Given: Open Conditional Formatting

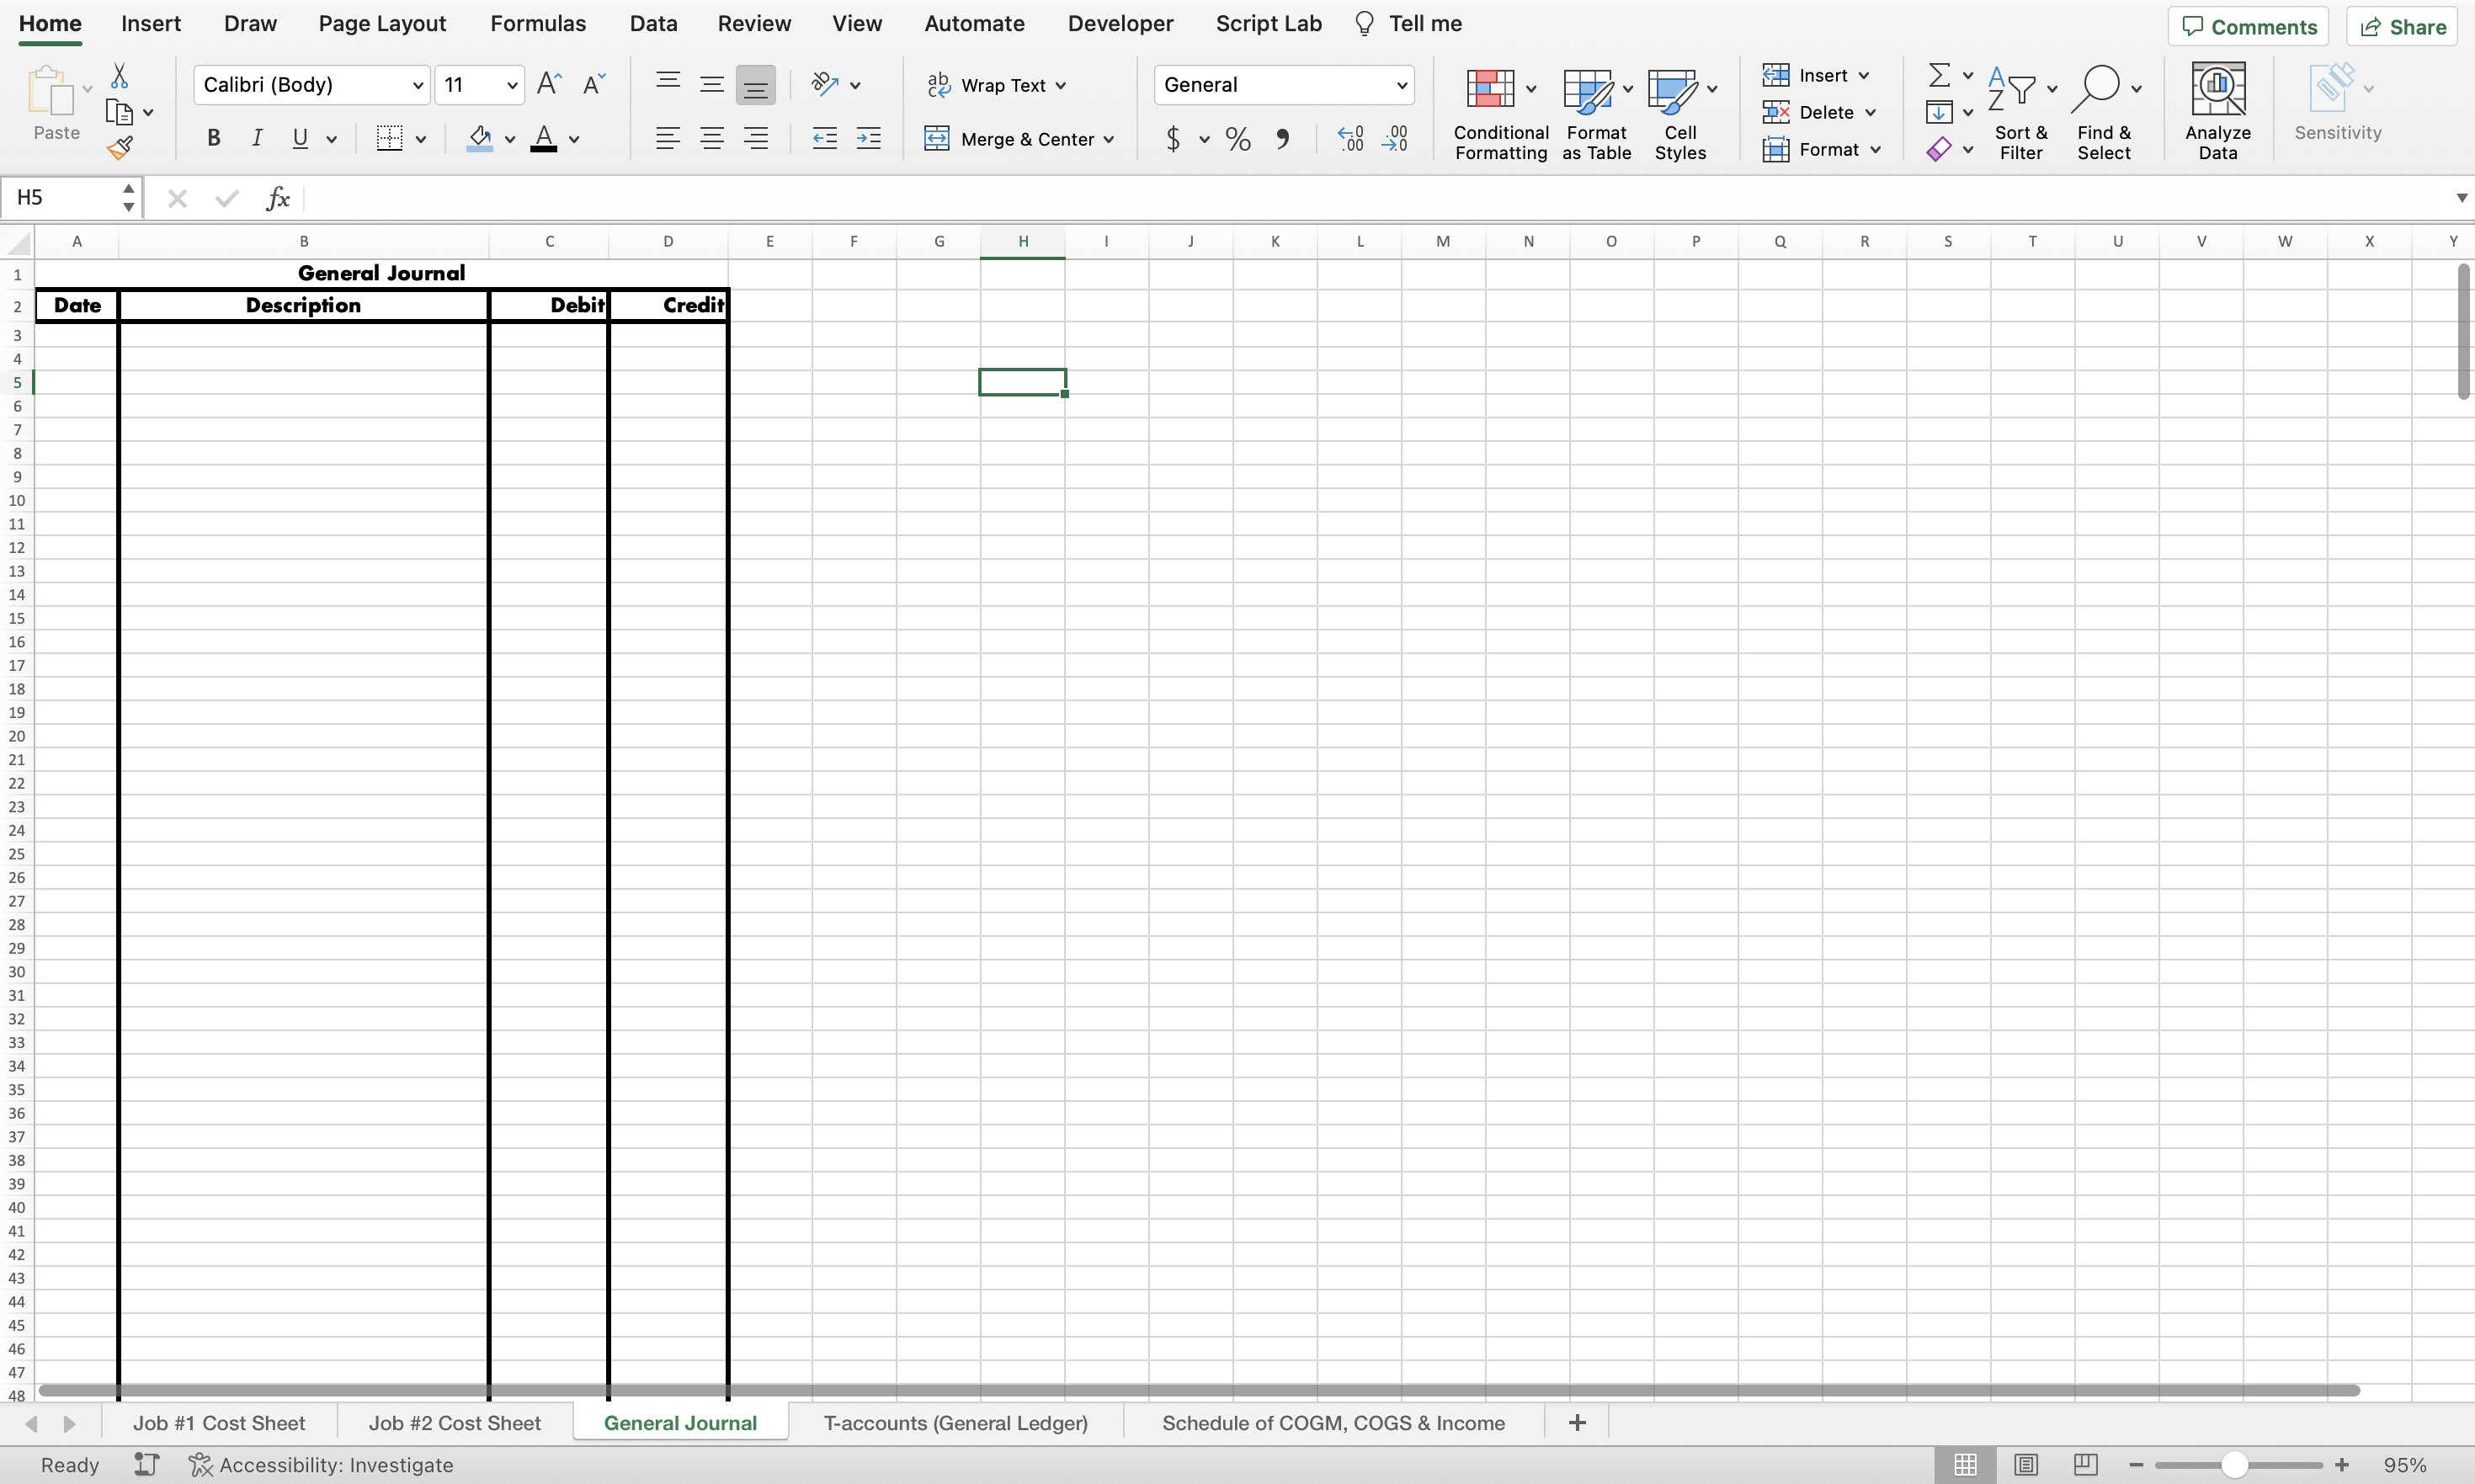Looking at the screenshot, I should pyautogui.click(x=1499, y=110).
